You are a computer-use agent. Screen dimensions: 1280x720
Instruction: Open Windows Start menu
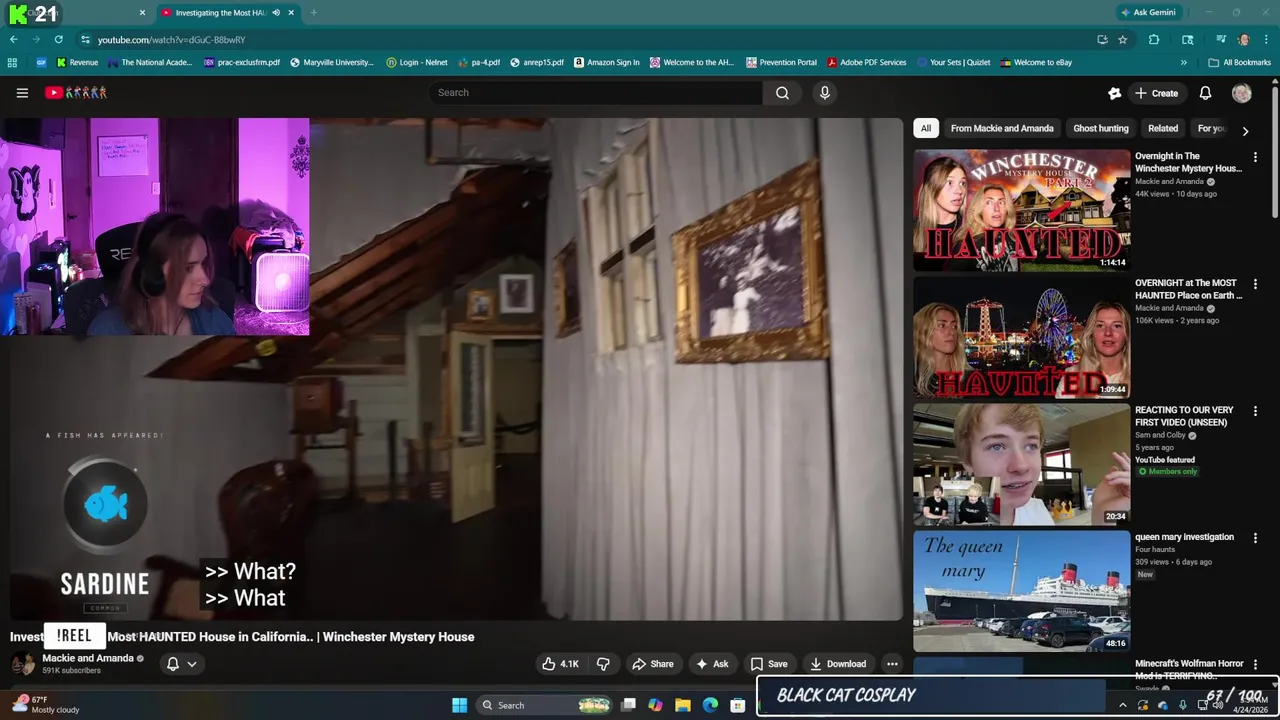pos(459,705)
